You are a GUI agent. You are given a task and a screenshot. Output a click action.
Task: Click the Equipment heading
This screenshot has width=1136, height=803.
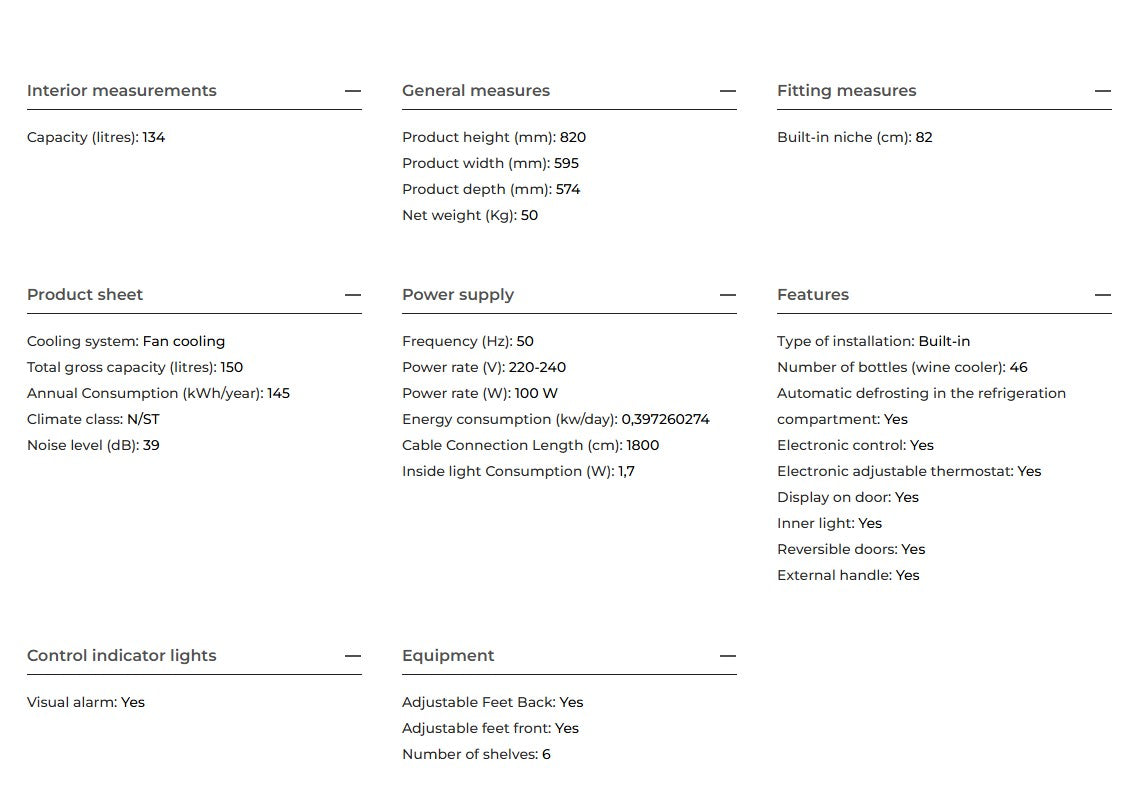(448, 655)
